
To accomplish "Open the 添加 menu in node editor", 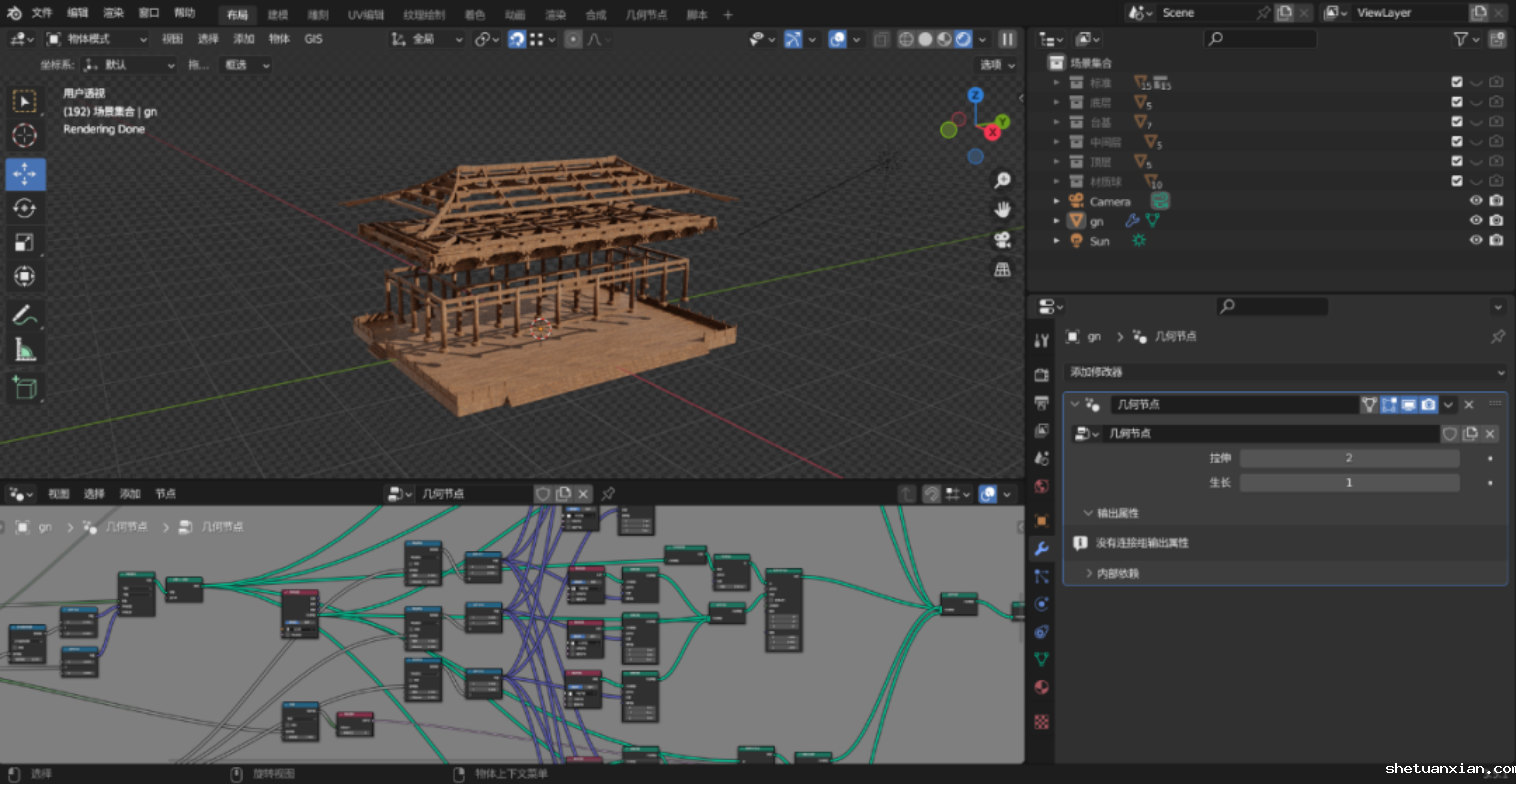I will click(x=130, y=494).
